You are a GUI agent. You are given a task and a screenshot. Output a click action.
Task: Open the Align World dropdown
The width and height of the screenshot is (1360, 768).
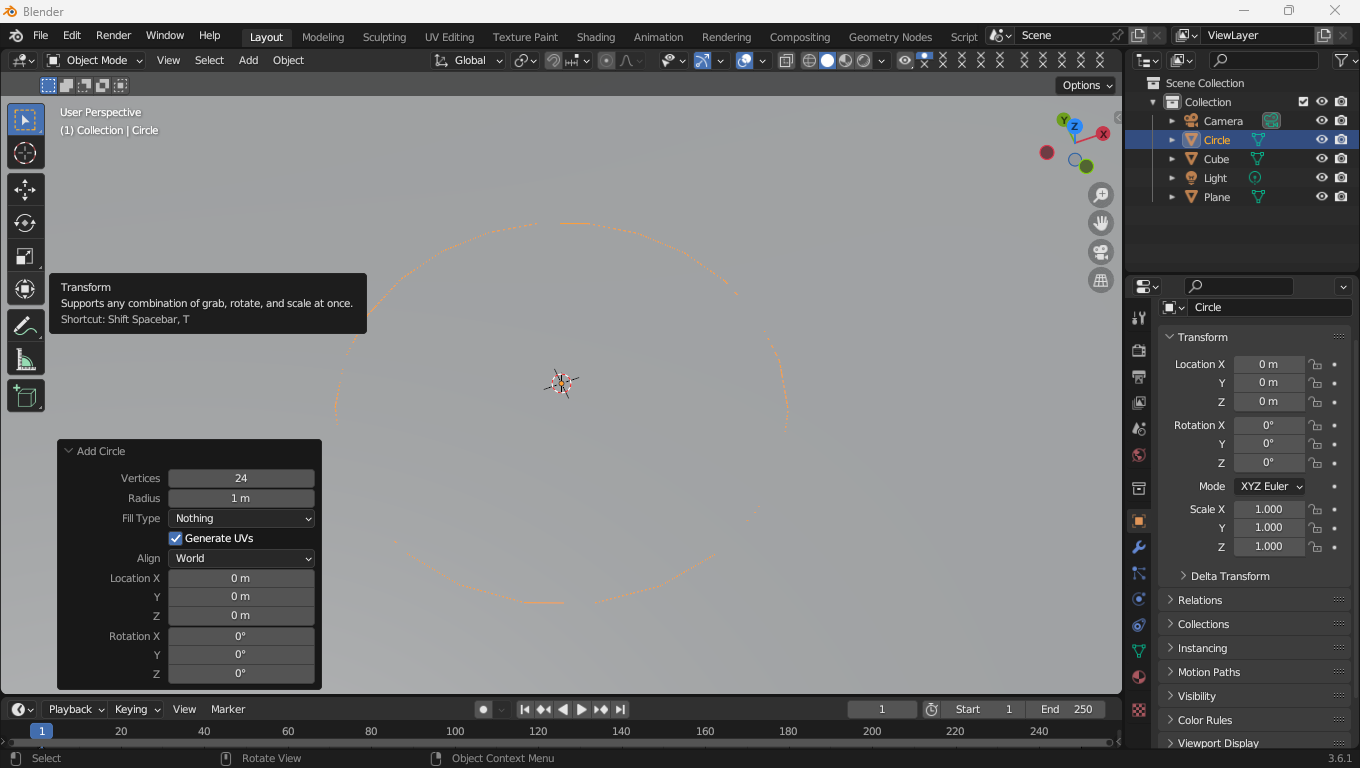tap(241, 558)
